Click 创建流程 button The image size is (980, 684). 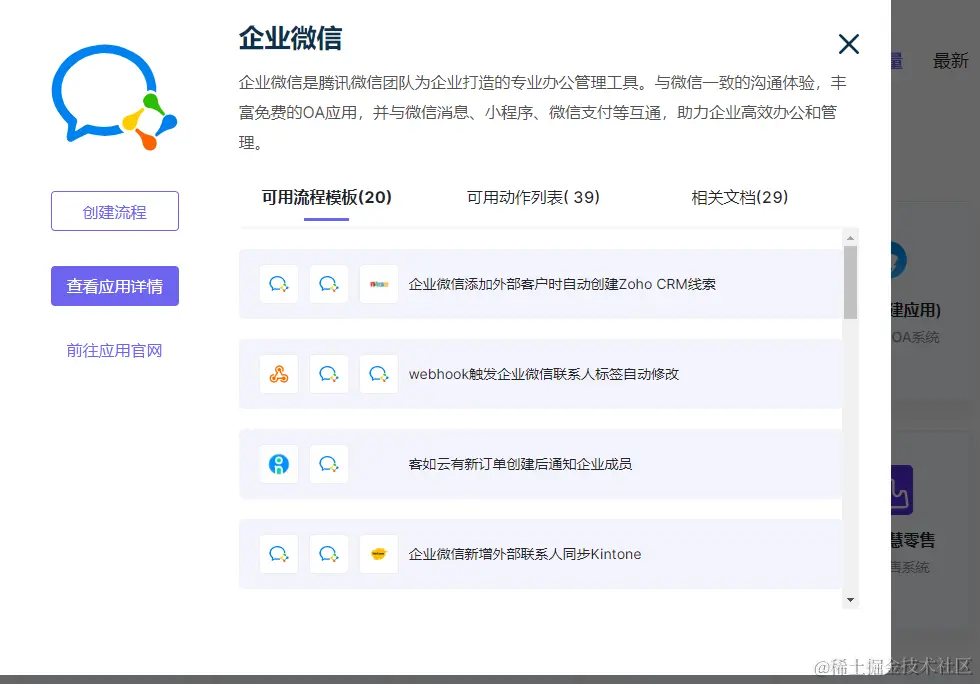tap(115, 211)
